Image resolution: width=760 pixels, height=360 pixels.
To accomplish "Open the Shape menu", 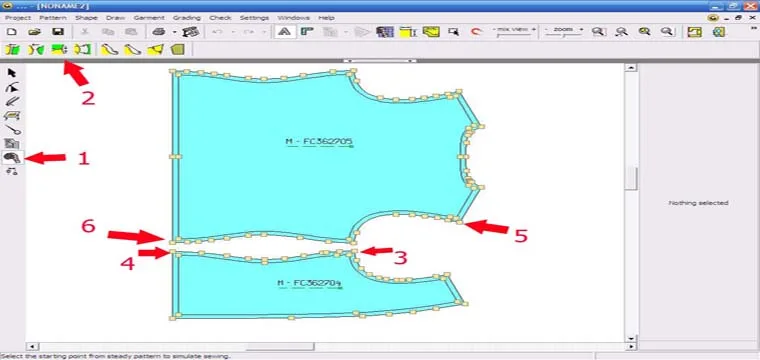I will [86, 18].
